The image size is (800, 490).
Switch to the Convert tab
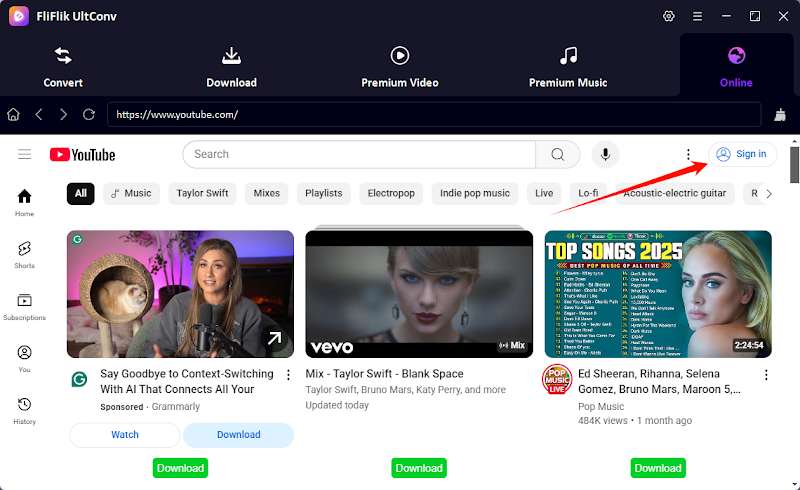click(x=63, y=67)
